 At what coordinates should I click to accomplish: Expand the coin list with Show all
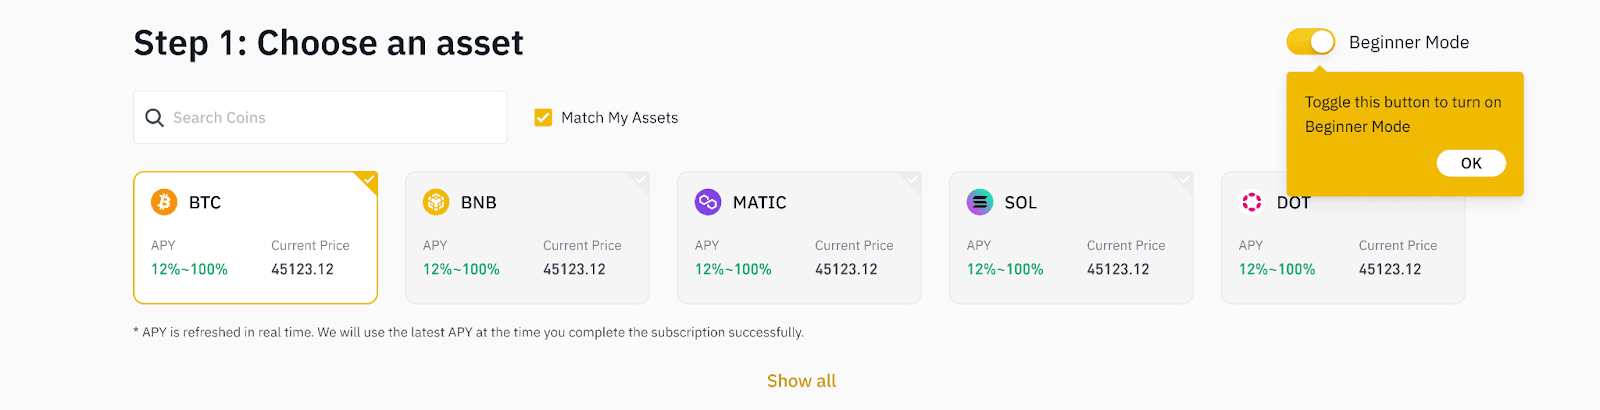tap(801, 381)
